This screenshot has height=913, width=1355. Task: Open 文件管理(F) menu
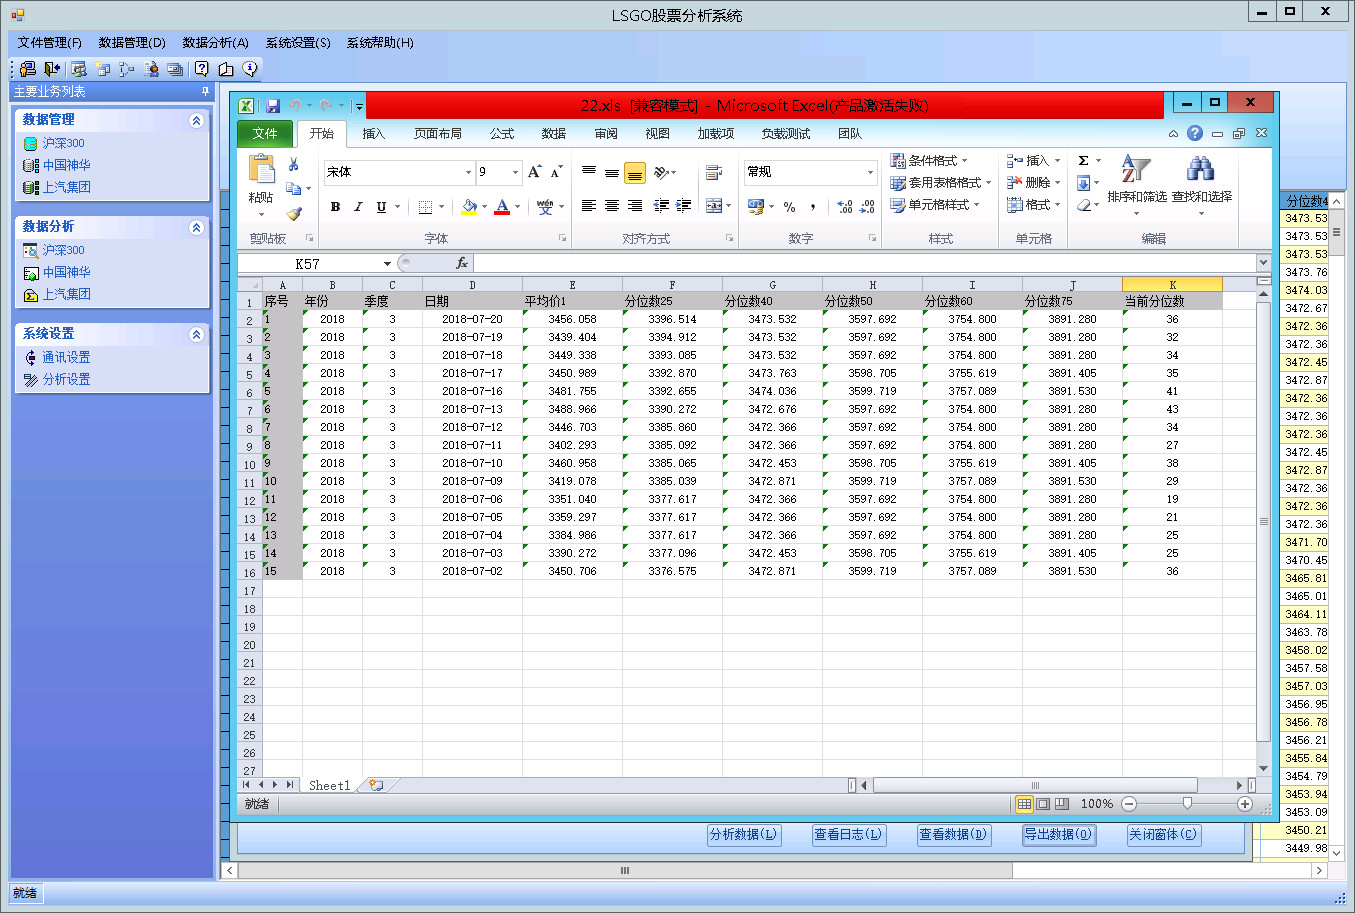point(49,42)
